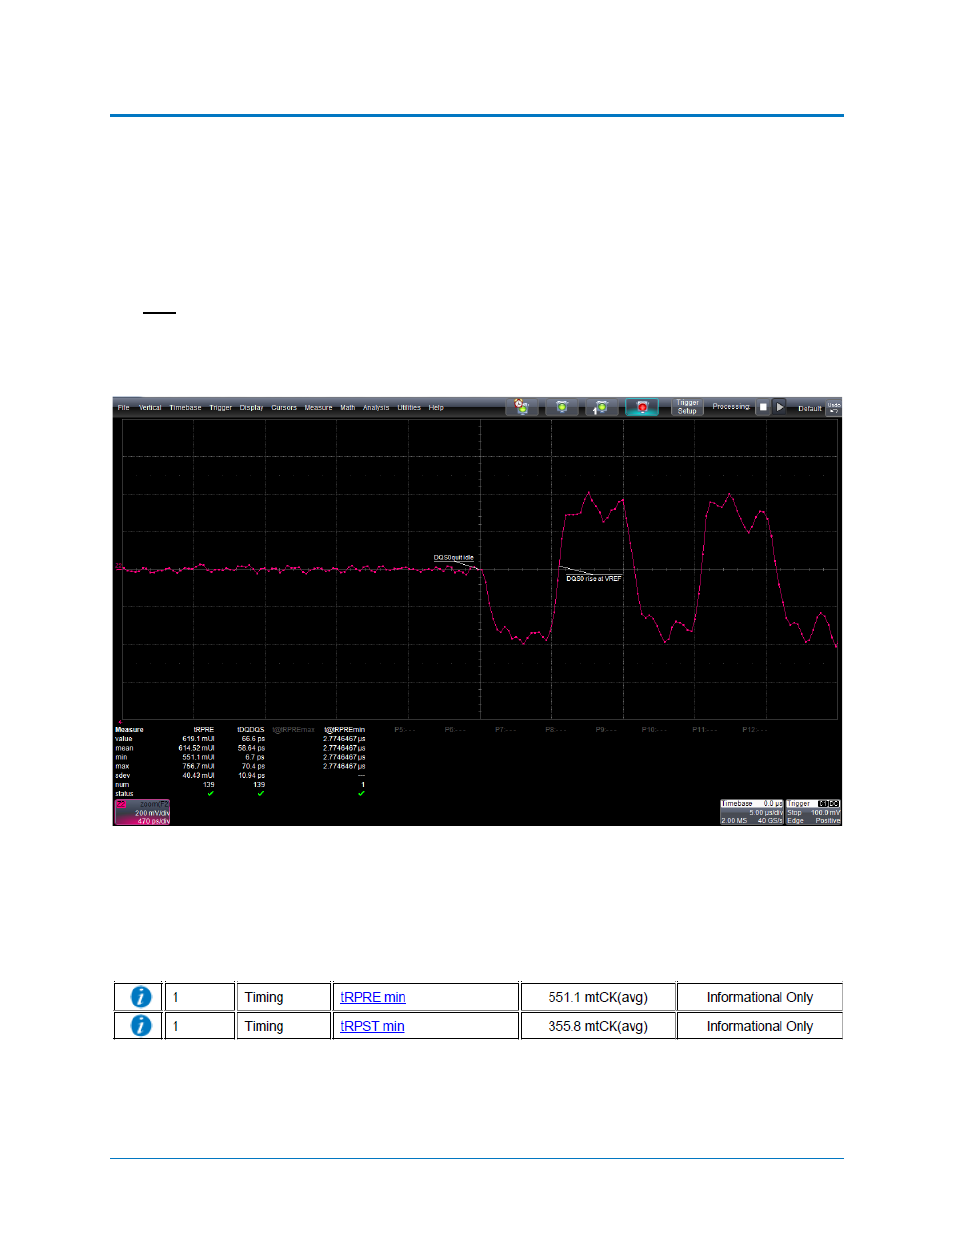Image resolution: width=954 pixels, height=1235 pixels.
Task: Select the t@tRPREmax measurement column header
Action: click(294, 730)
